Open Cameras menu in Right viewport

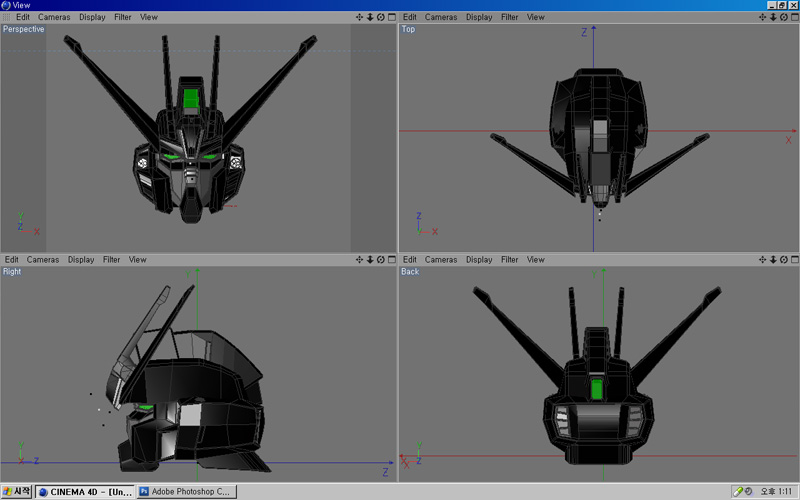pos(43,260)
